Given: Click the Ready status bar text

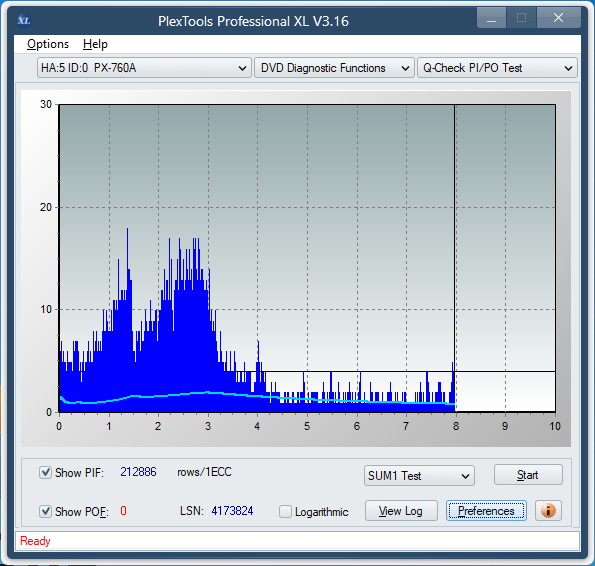Looking at the screenshot, I should point(35,541).
